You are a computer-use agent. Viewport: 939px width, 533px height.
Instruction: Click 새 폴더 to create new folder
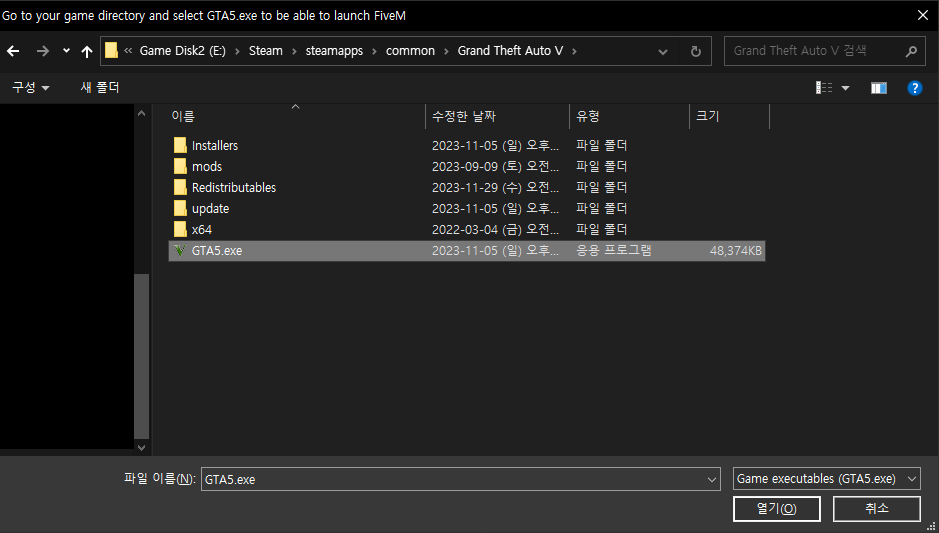click(x=100, y=88)
